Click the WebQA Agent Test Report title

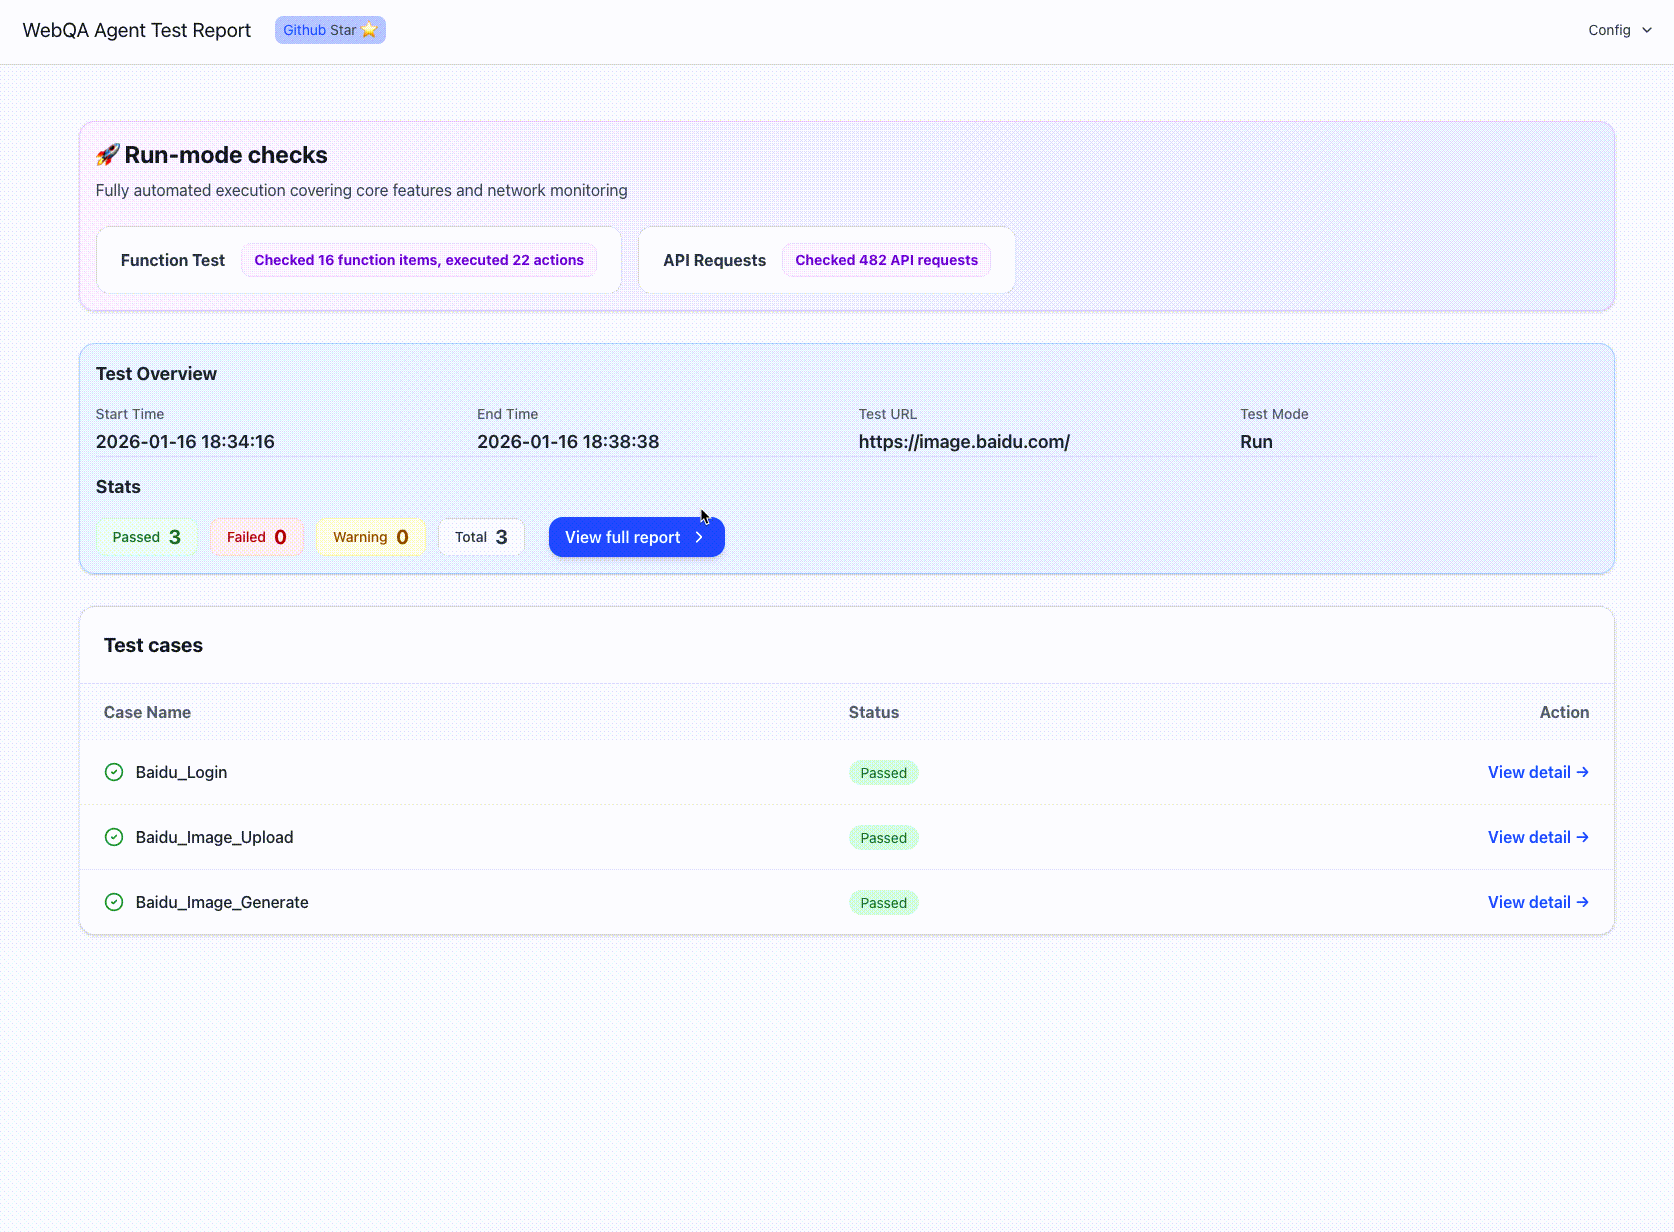pyautogui.click(x=137, y=30)
